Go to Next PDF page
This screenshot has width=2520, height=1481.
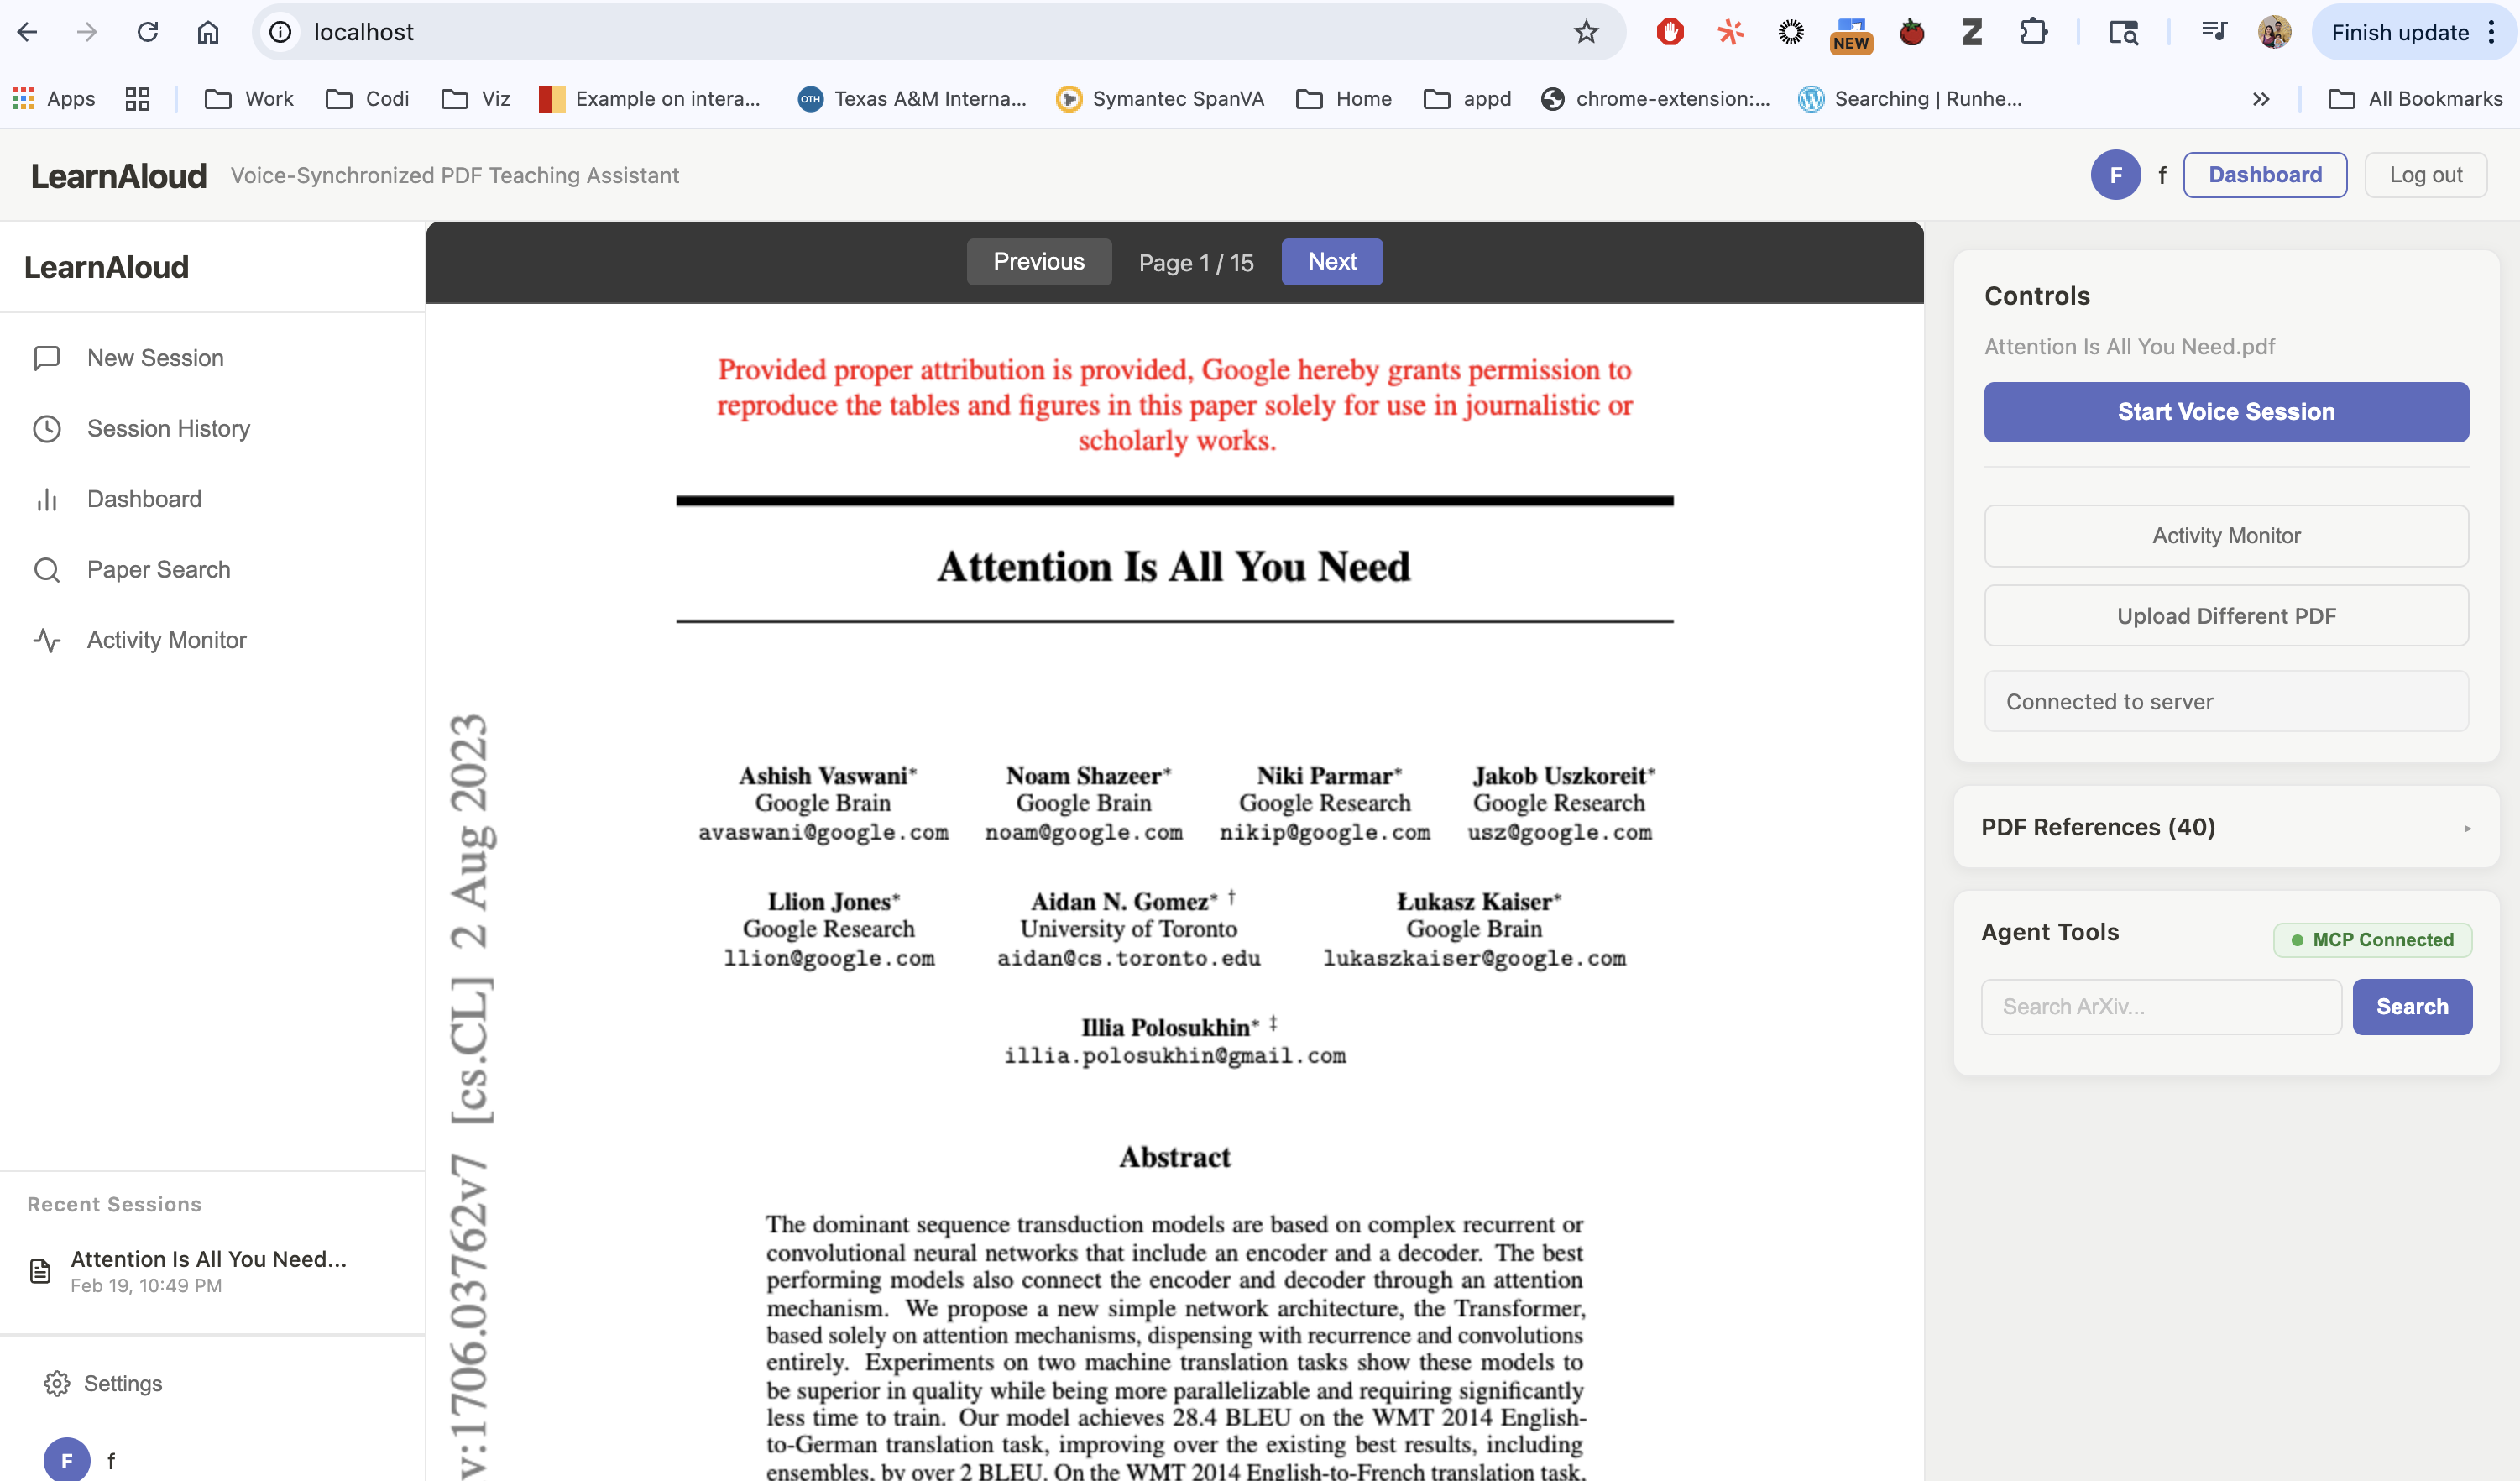click(1331, 262)
